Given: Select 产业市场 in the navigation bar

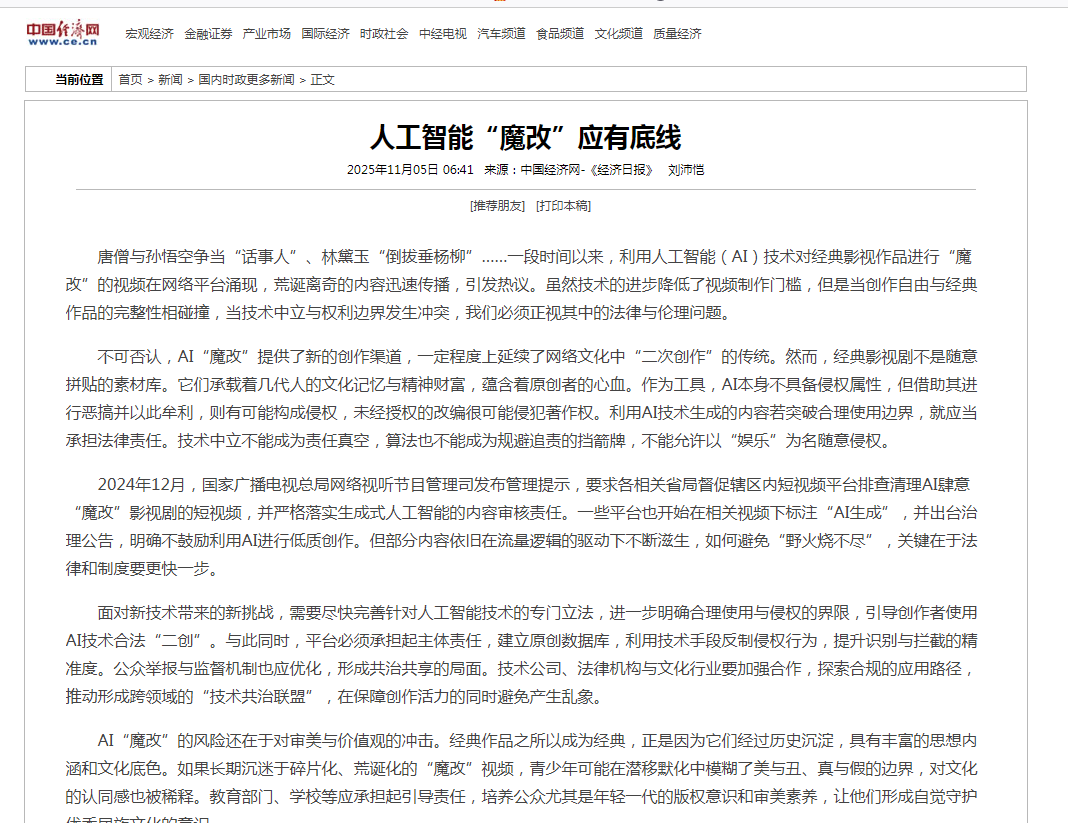Looking at the screenshot, I should point(266,34).
